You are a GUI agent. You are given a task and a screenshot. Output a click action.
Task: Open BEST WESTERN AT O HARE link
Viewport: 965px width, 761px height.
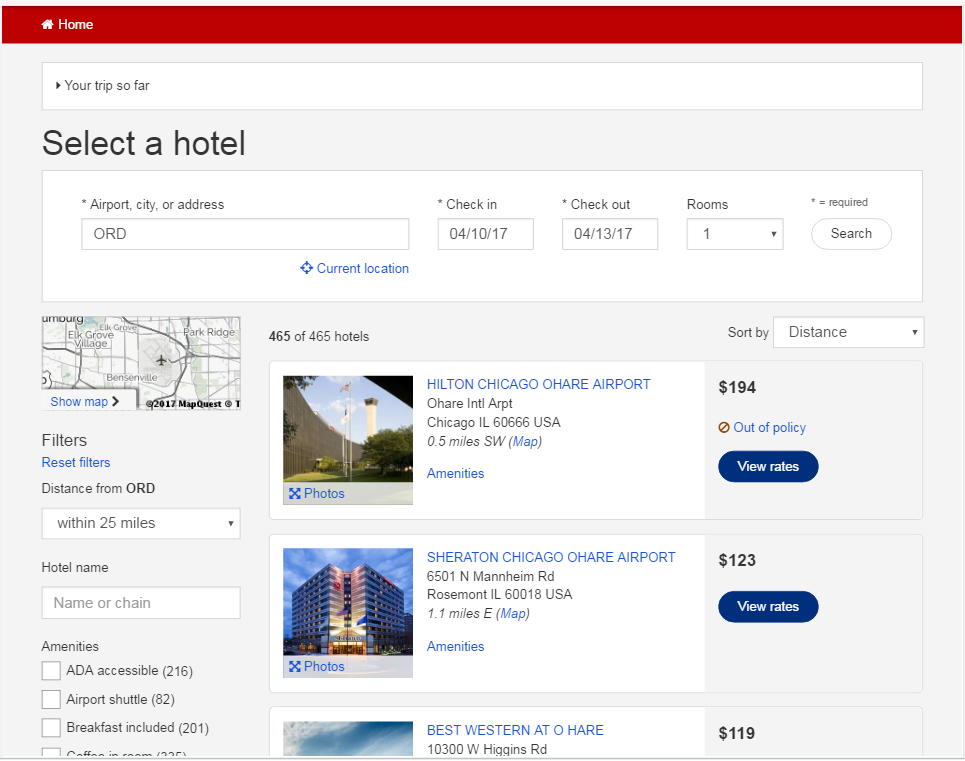[515, 730]
